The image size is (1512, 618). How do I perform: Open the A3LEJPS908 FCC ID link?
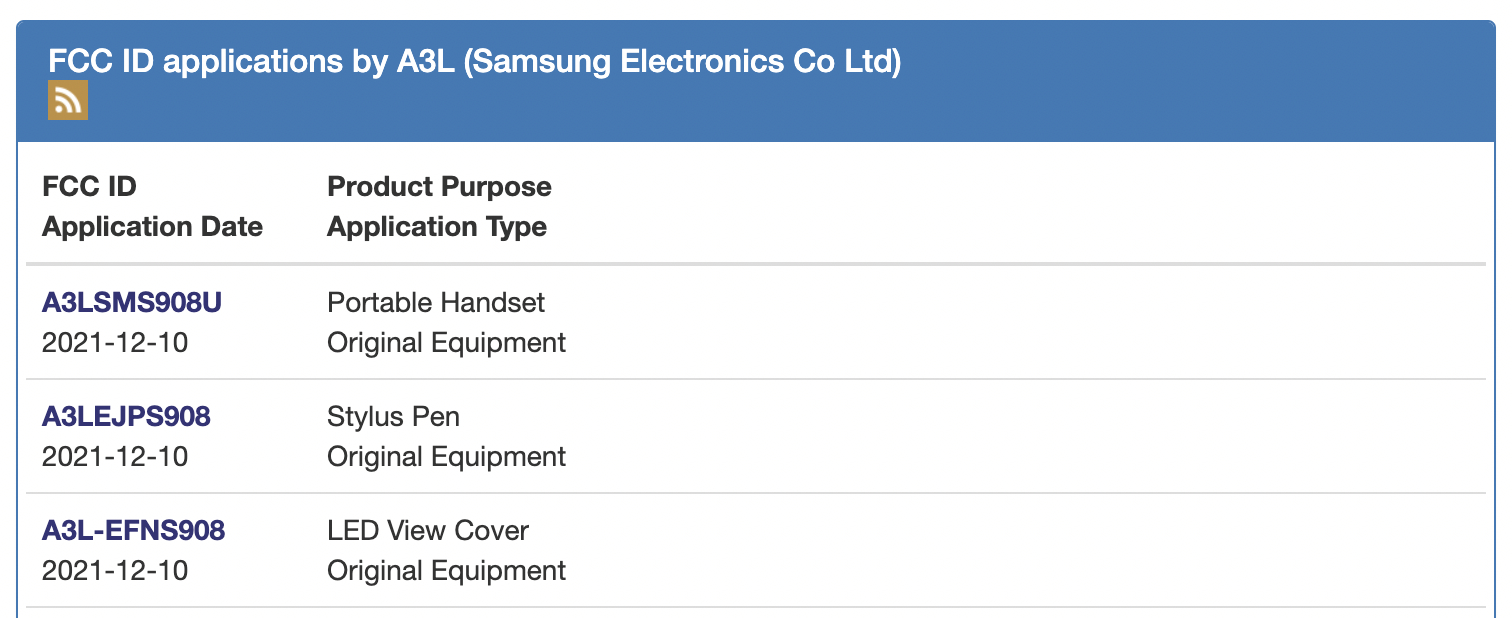point(126,416)
